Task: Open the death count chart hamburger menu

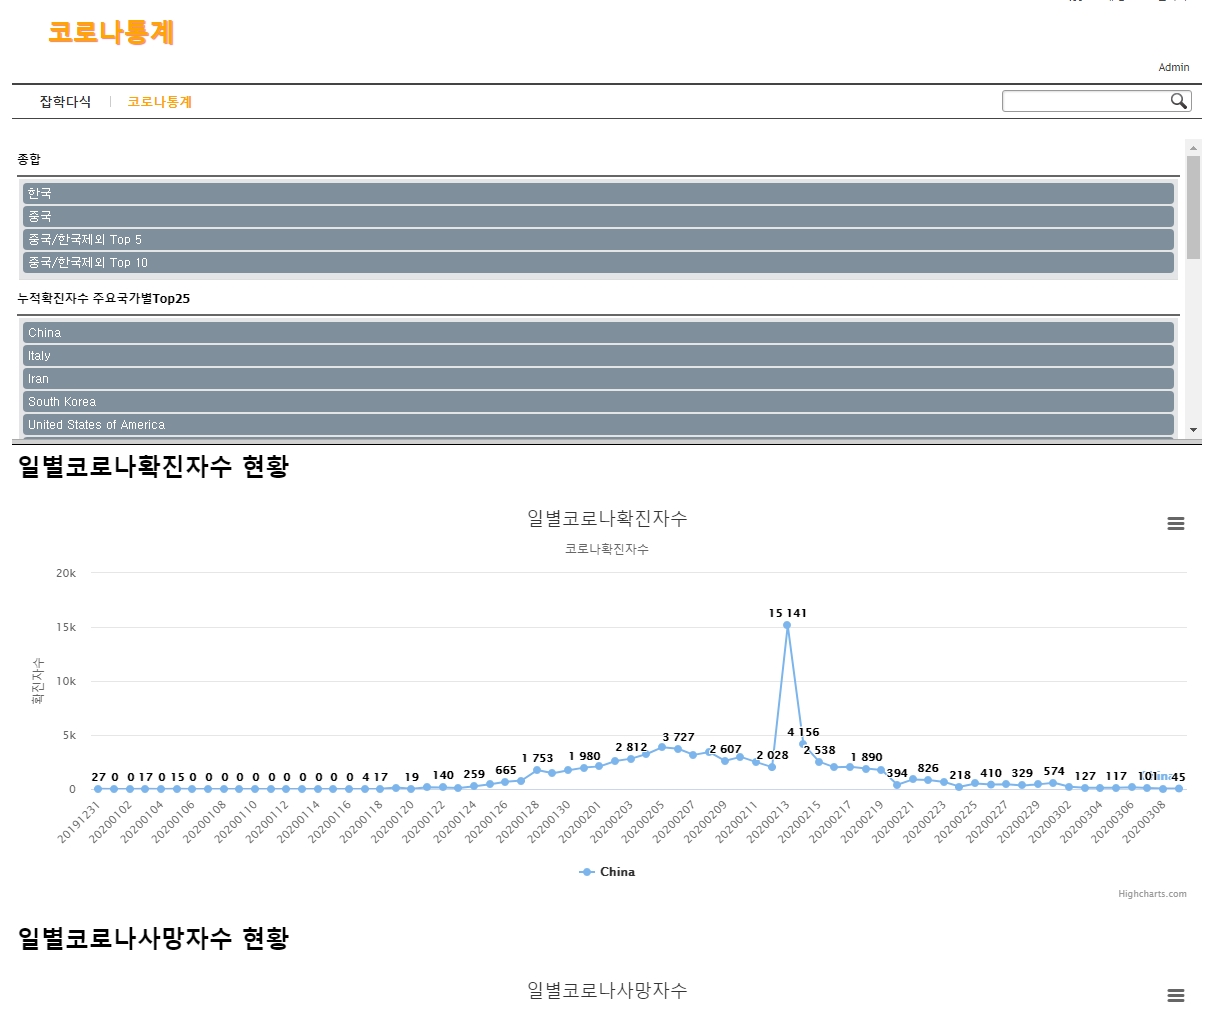Action: click(x=1176, y=995)
